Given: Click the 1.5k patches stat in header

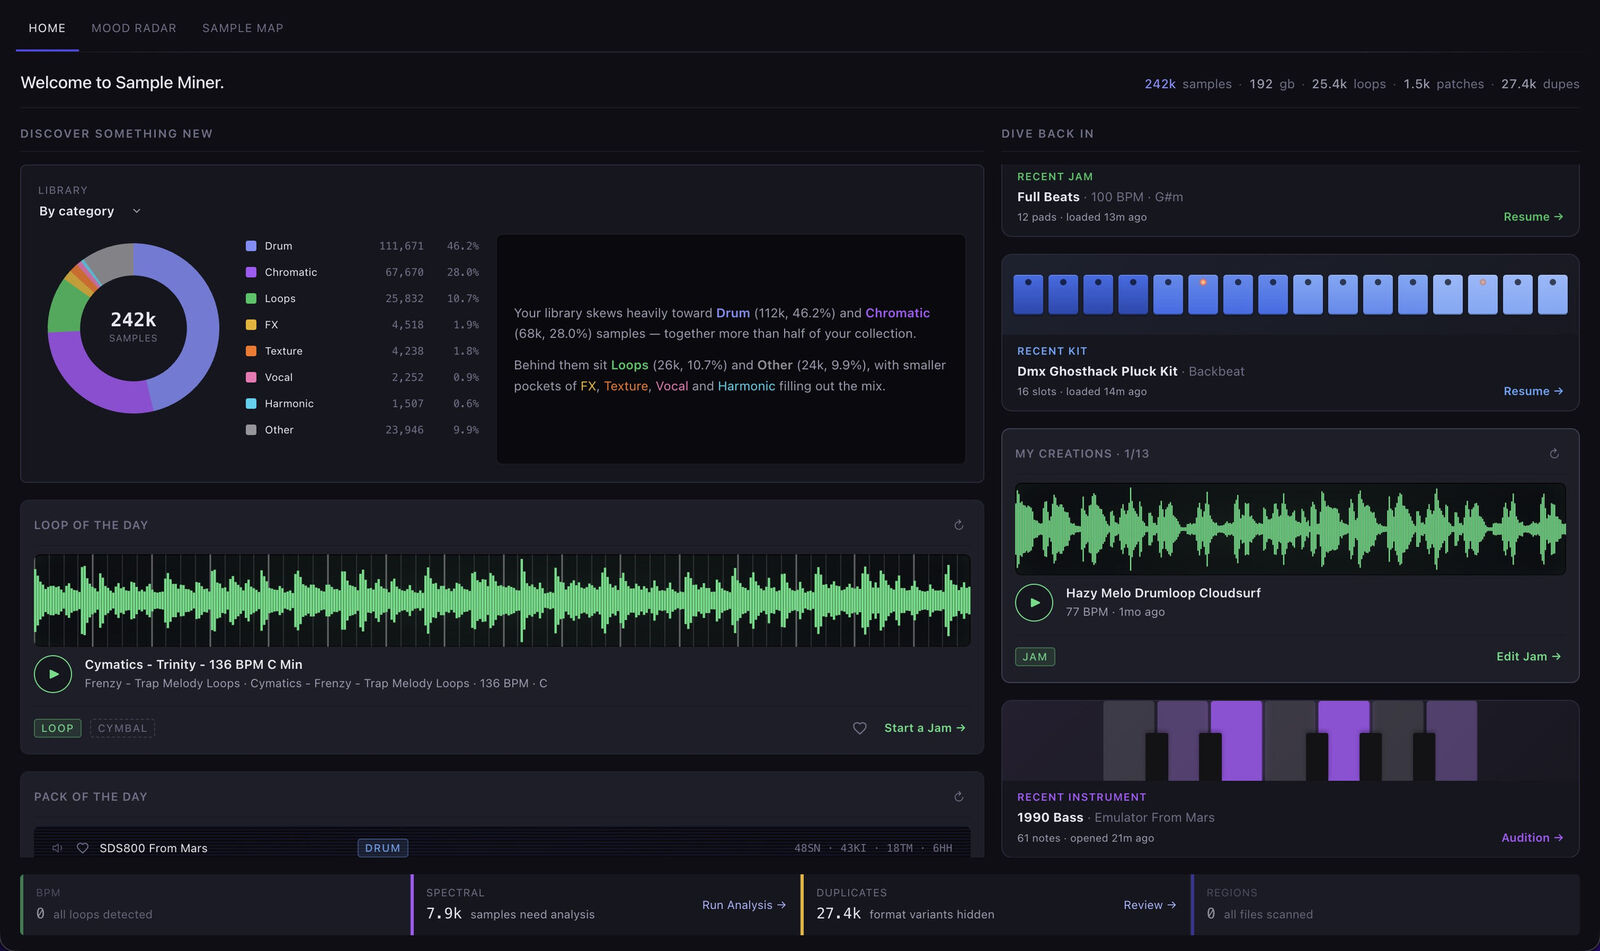Looking at the screenshot, I should (x=1443, y=84).
